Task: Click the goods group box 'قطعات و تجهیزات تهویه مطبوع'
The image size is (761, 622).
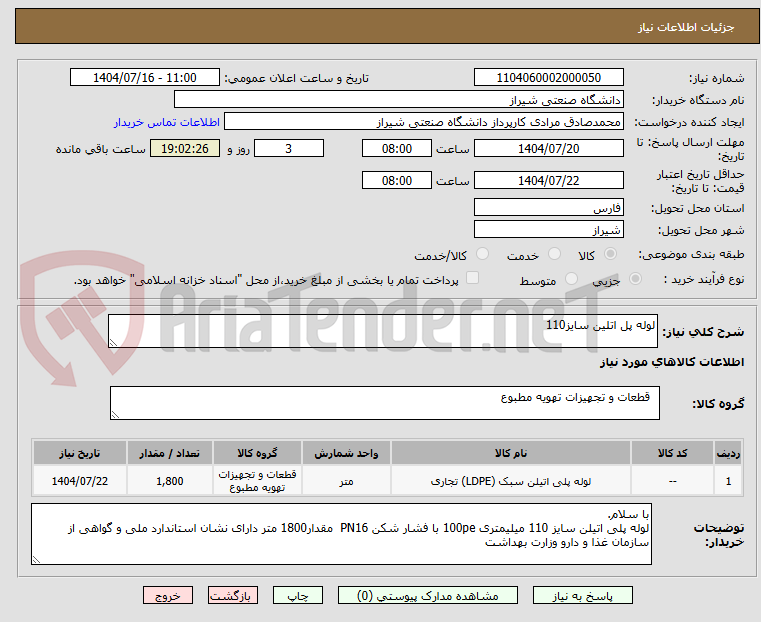Action: 385,403
